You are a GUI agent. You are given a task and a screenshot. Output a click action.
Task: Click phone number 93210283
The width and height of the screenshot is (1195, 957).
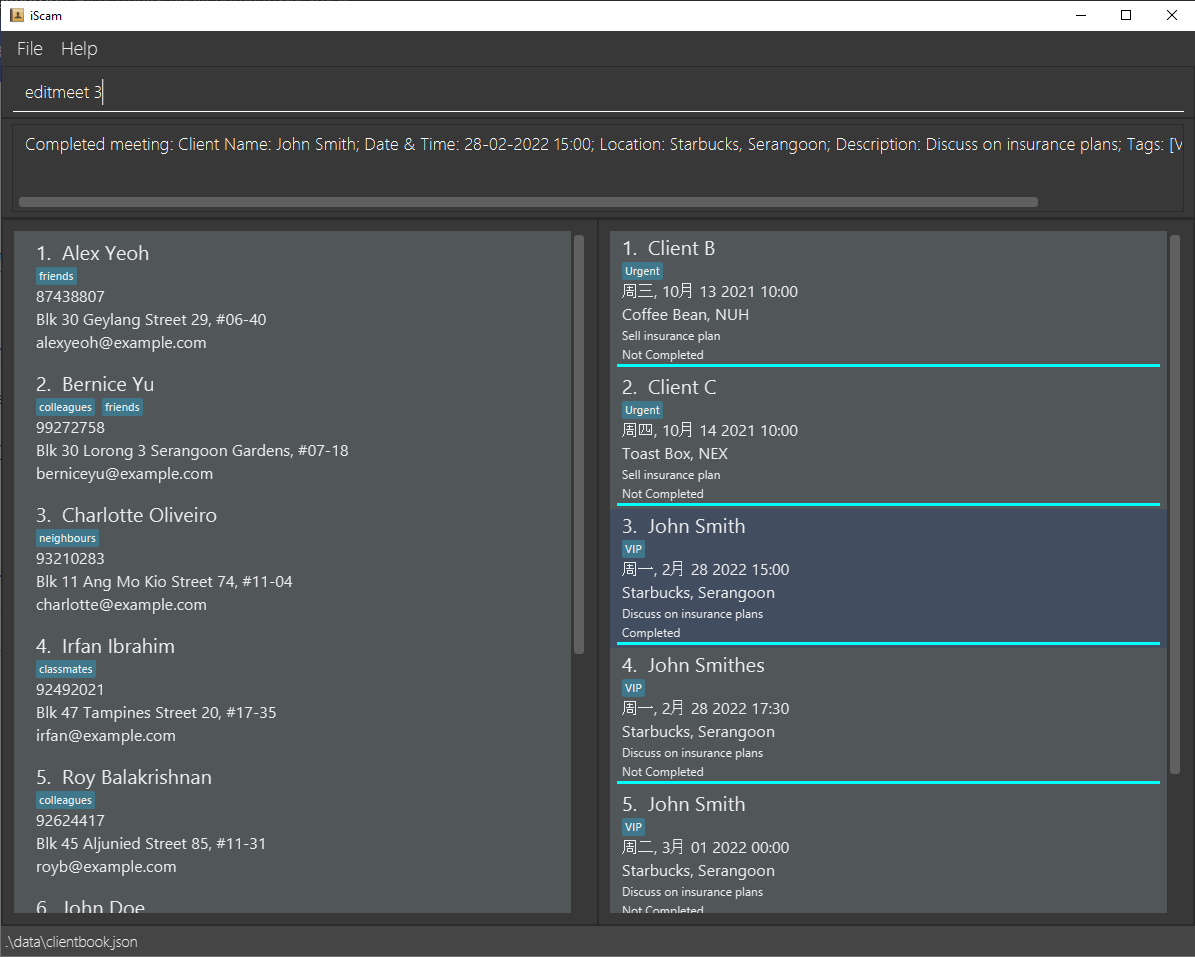coord(70,559)
